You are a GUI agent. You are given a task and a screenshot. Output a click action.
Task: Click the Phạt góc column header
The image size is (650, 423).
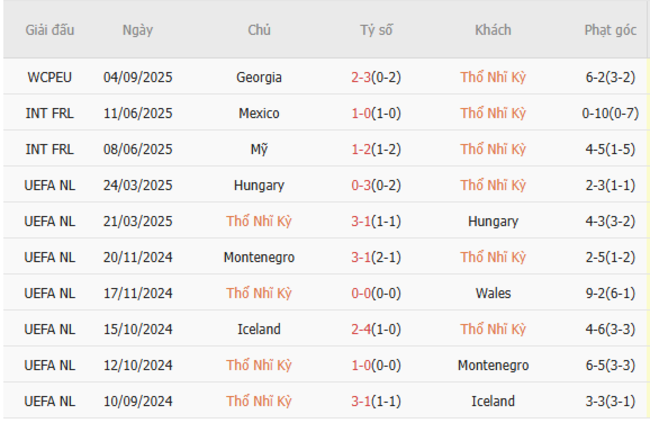(610, 30)
